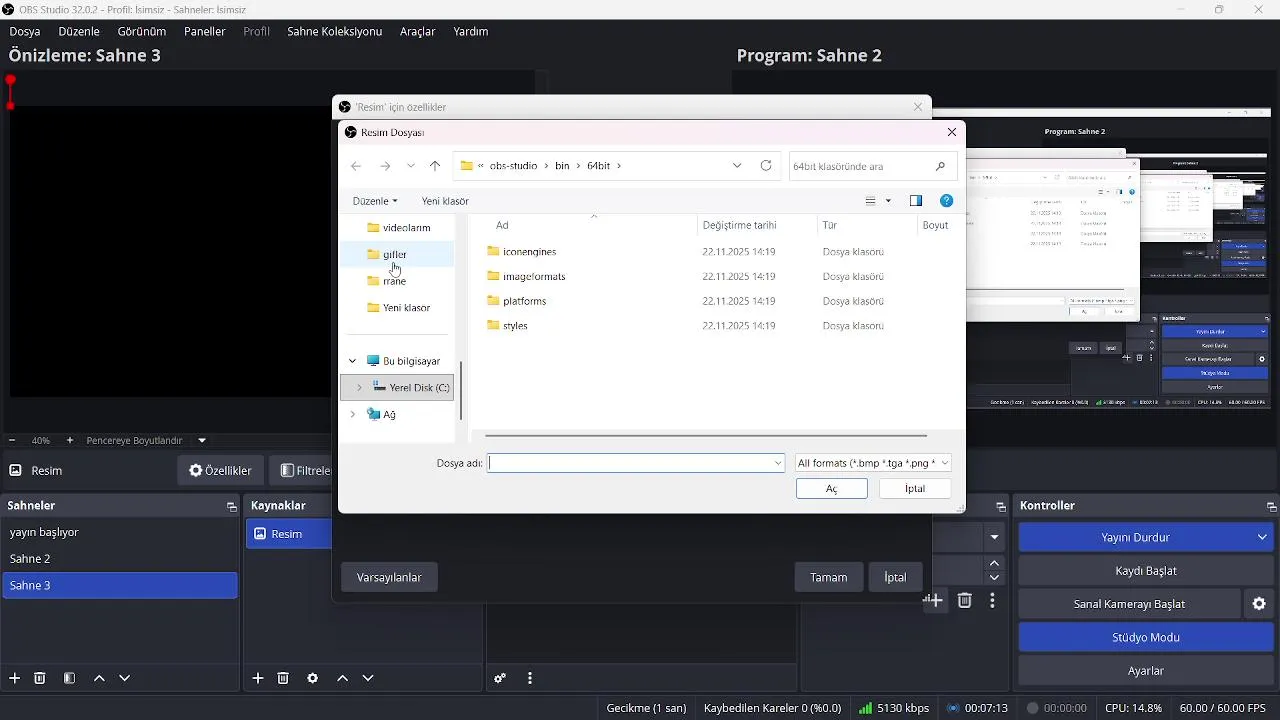Add a scene transition with plus
Screen dimensions: 1280x720
pos(936,601)
